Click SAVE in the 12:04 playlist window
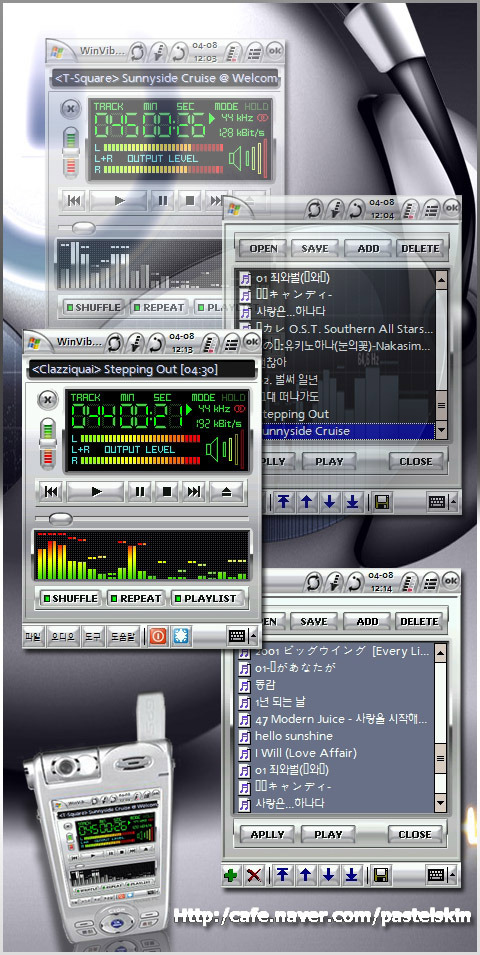Viewport: 480px width, 955px height. point(314,248)
